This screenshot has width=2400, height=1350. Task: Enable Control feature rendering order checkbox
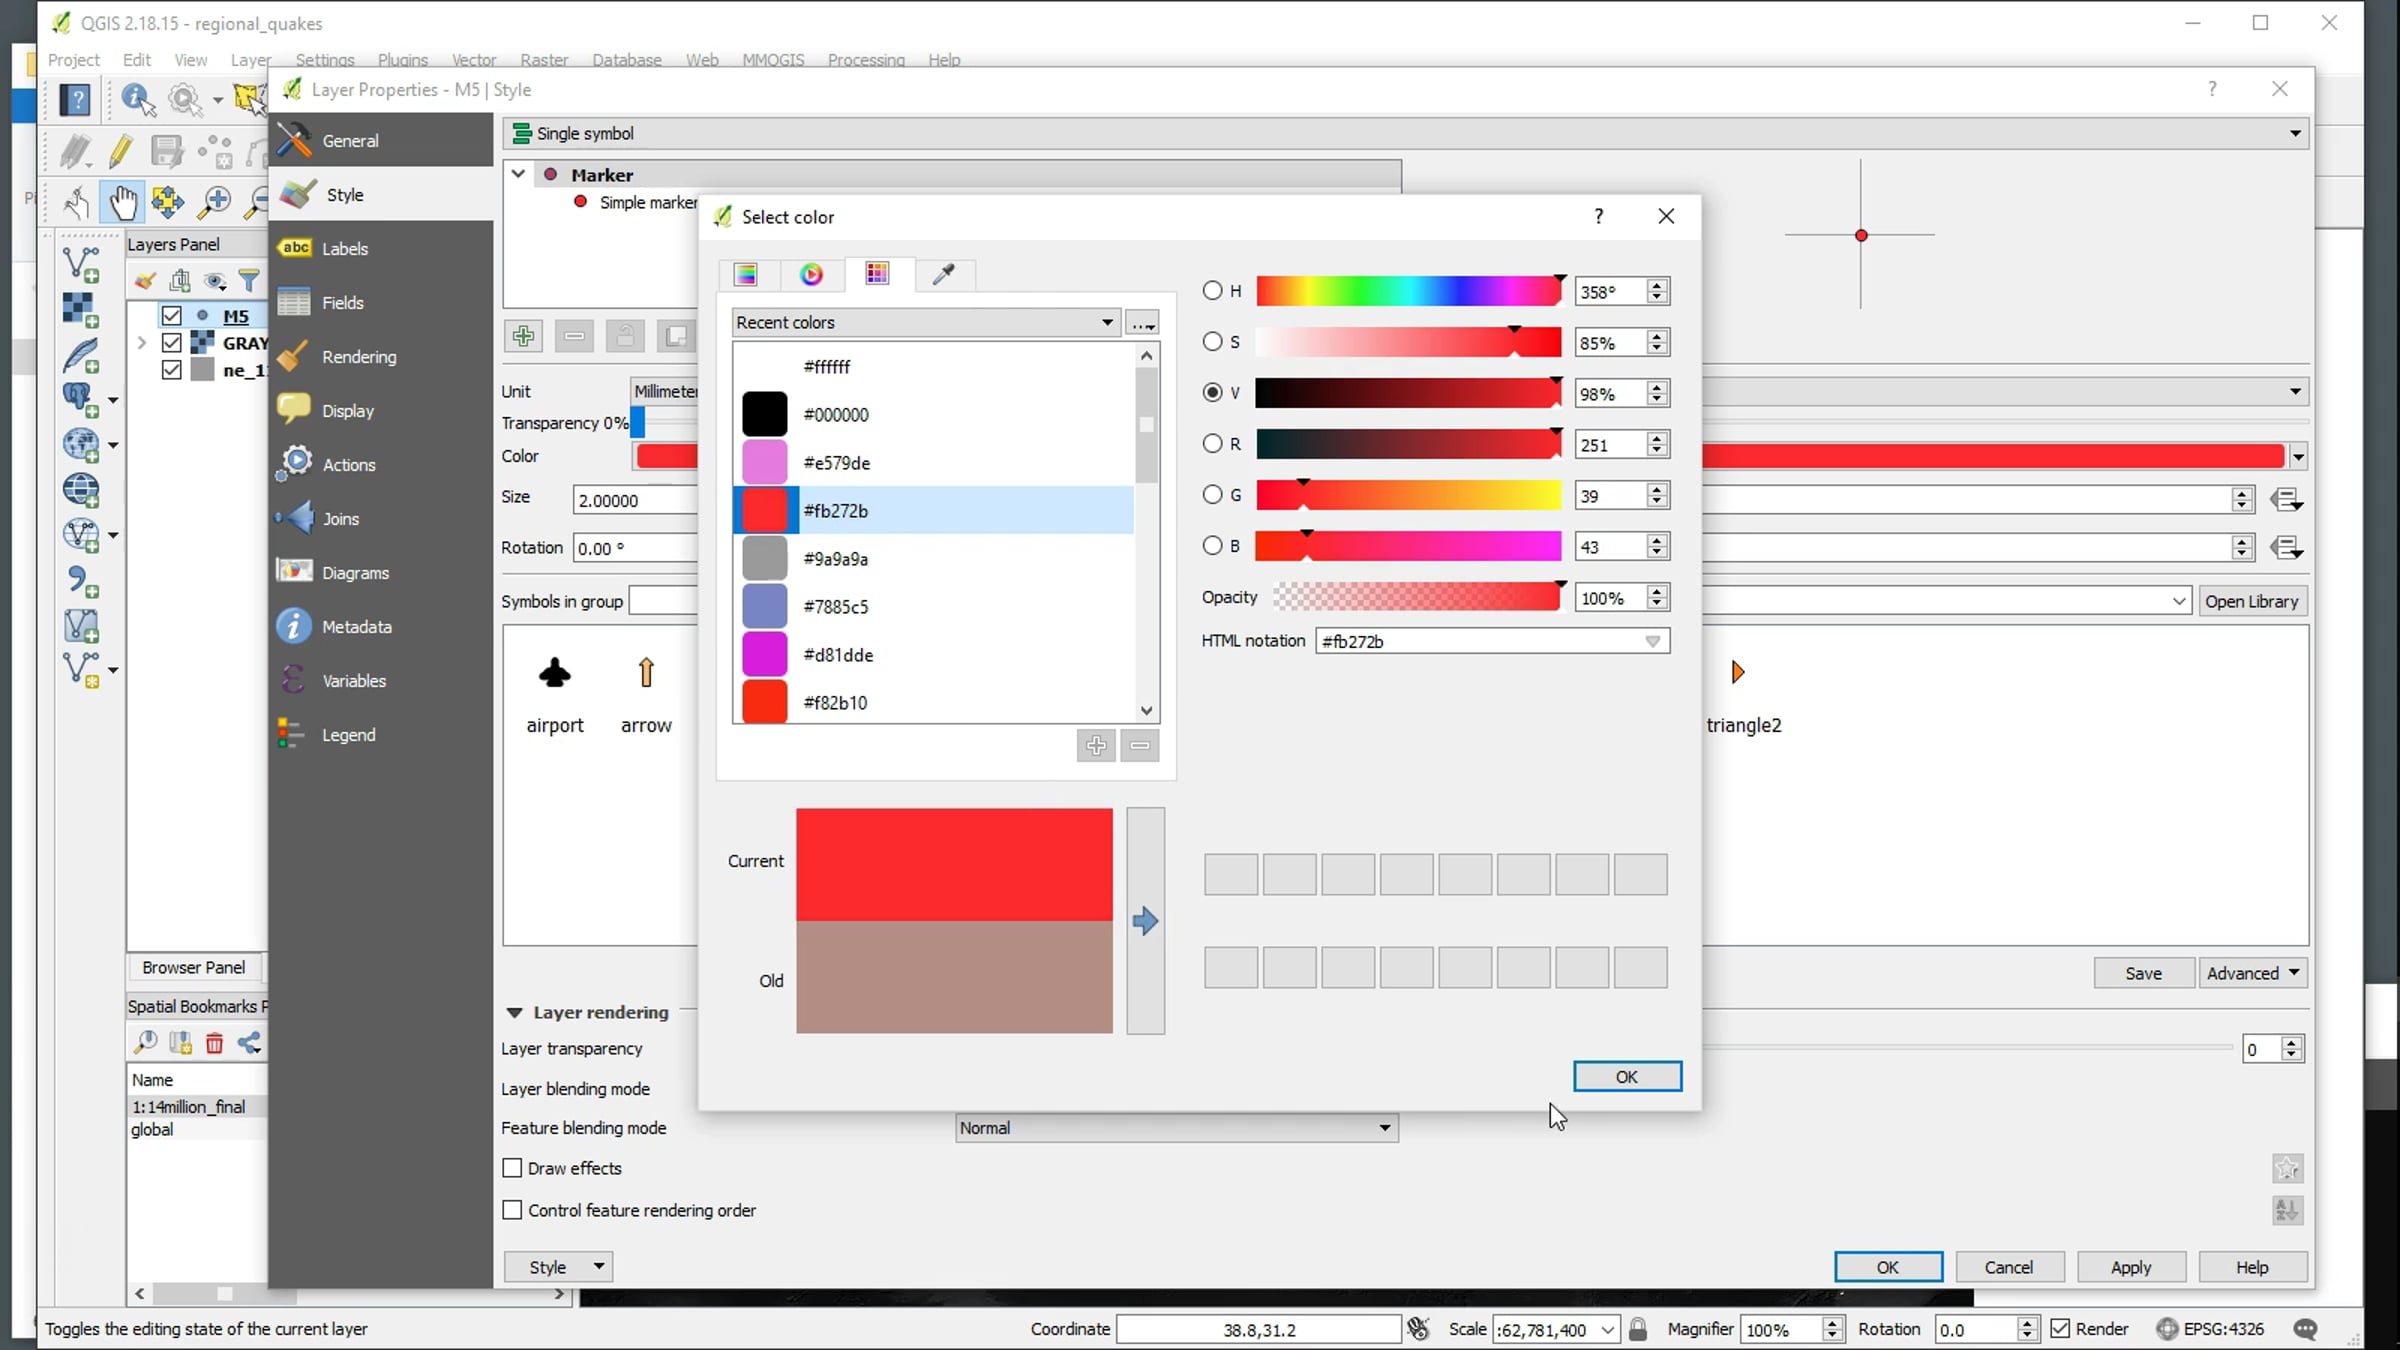(x=513, y=1210)
